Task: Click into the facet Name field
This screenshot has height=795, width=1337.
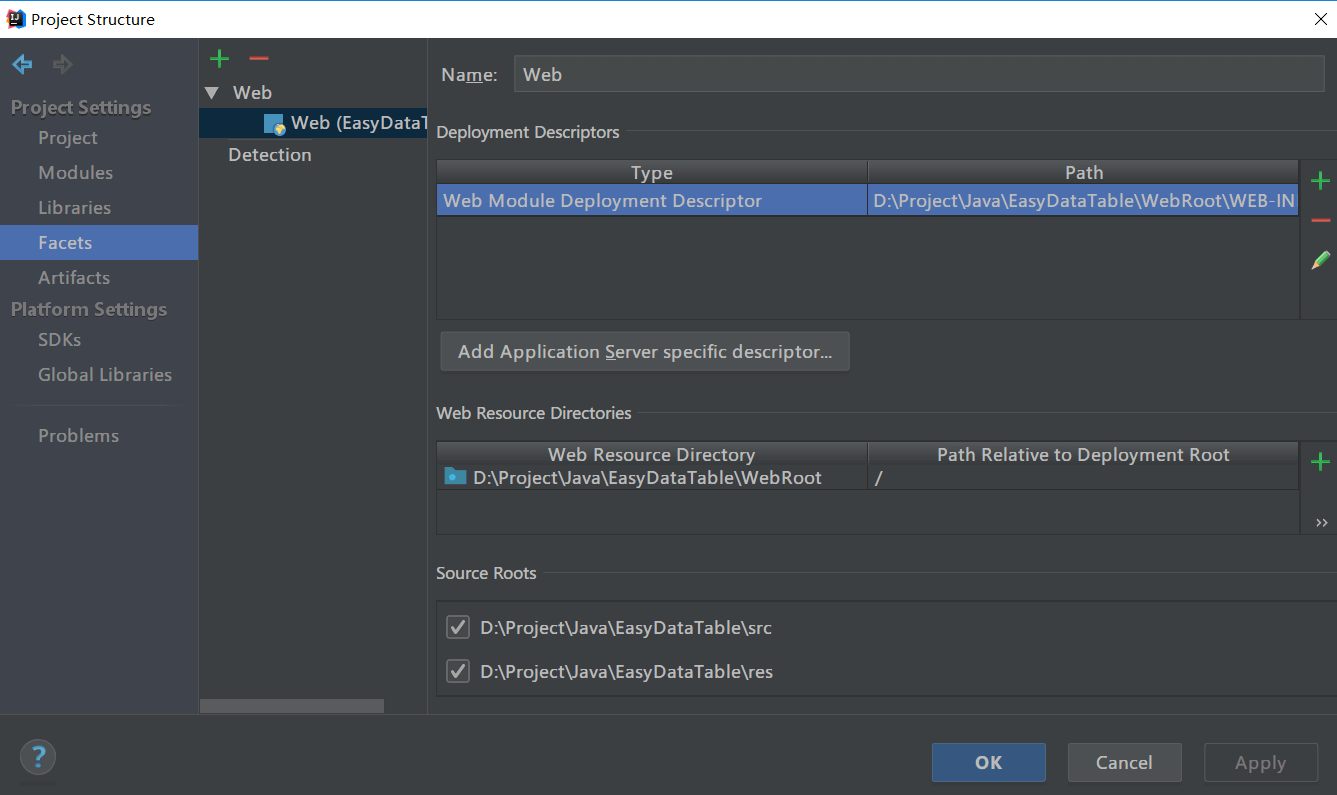Action: [918, 75]
